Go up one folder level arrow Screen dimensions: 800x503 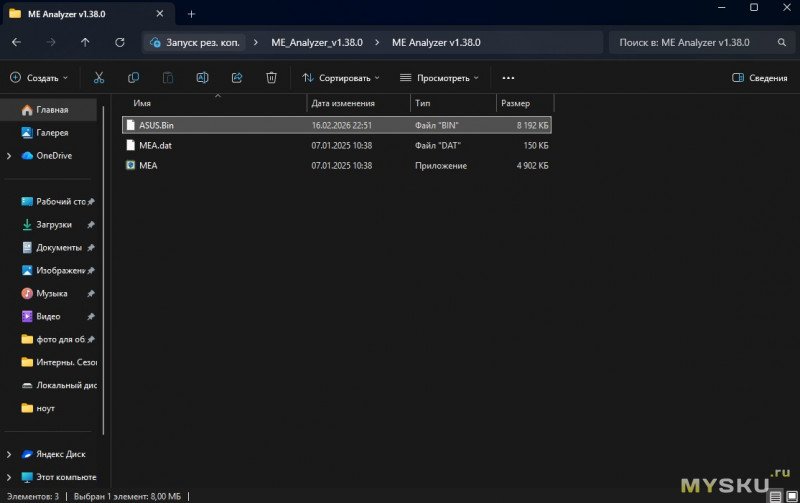click(x=85, y=43)
